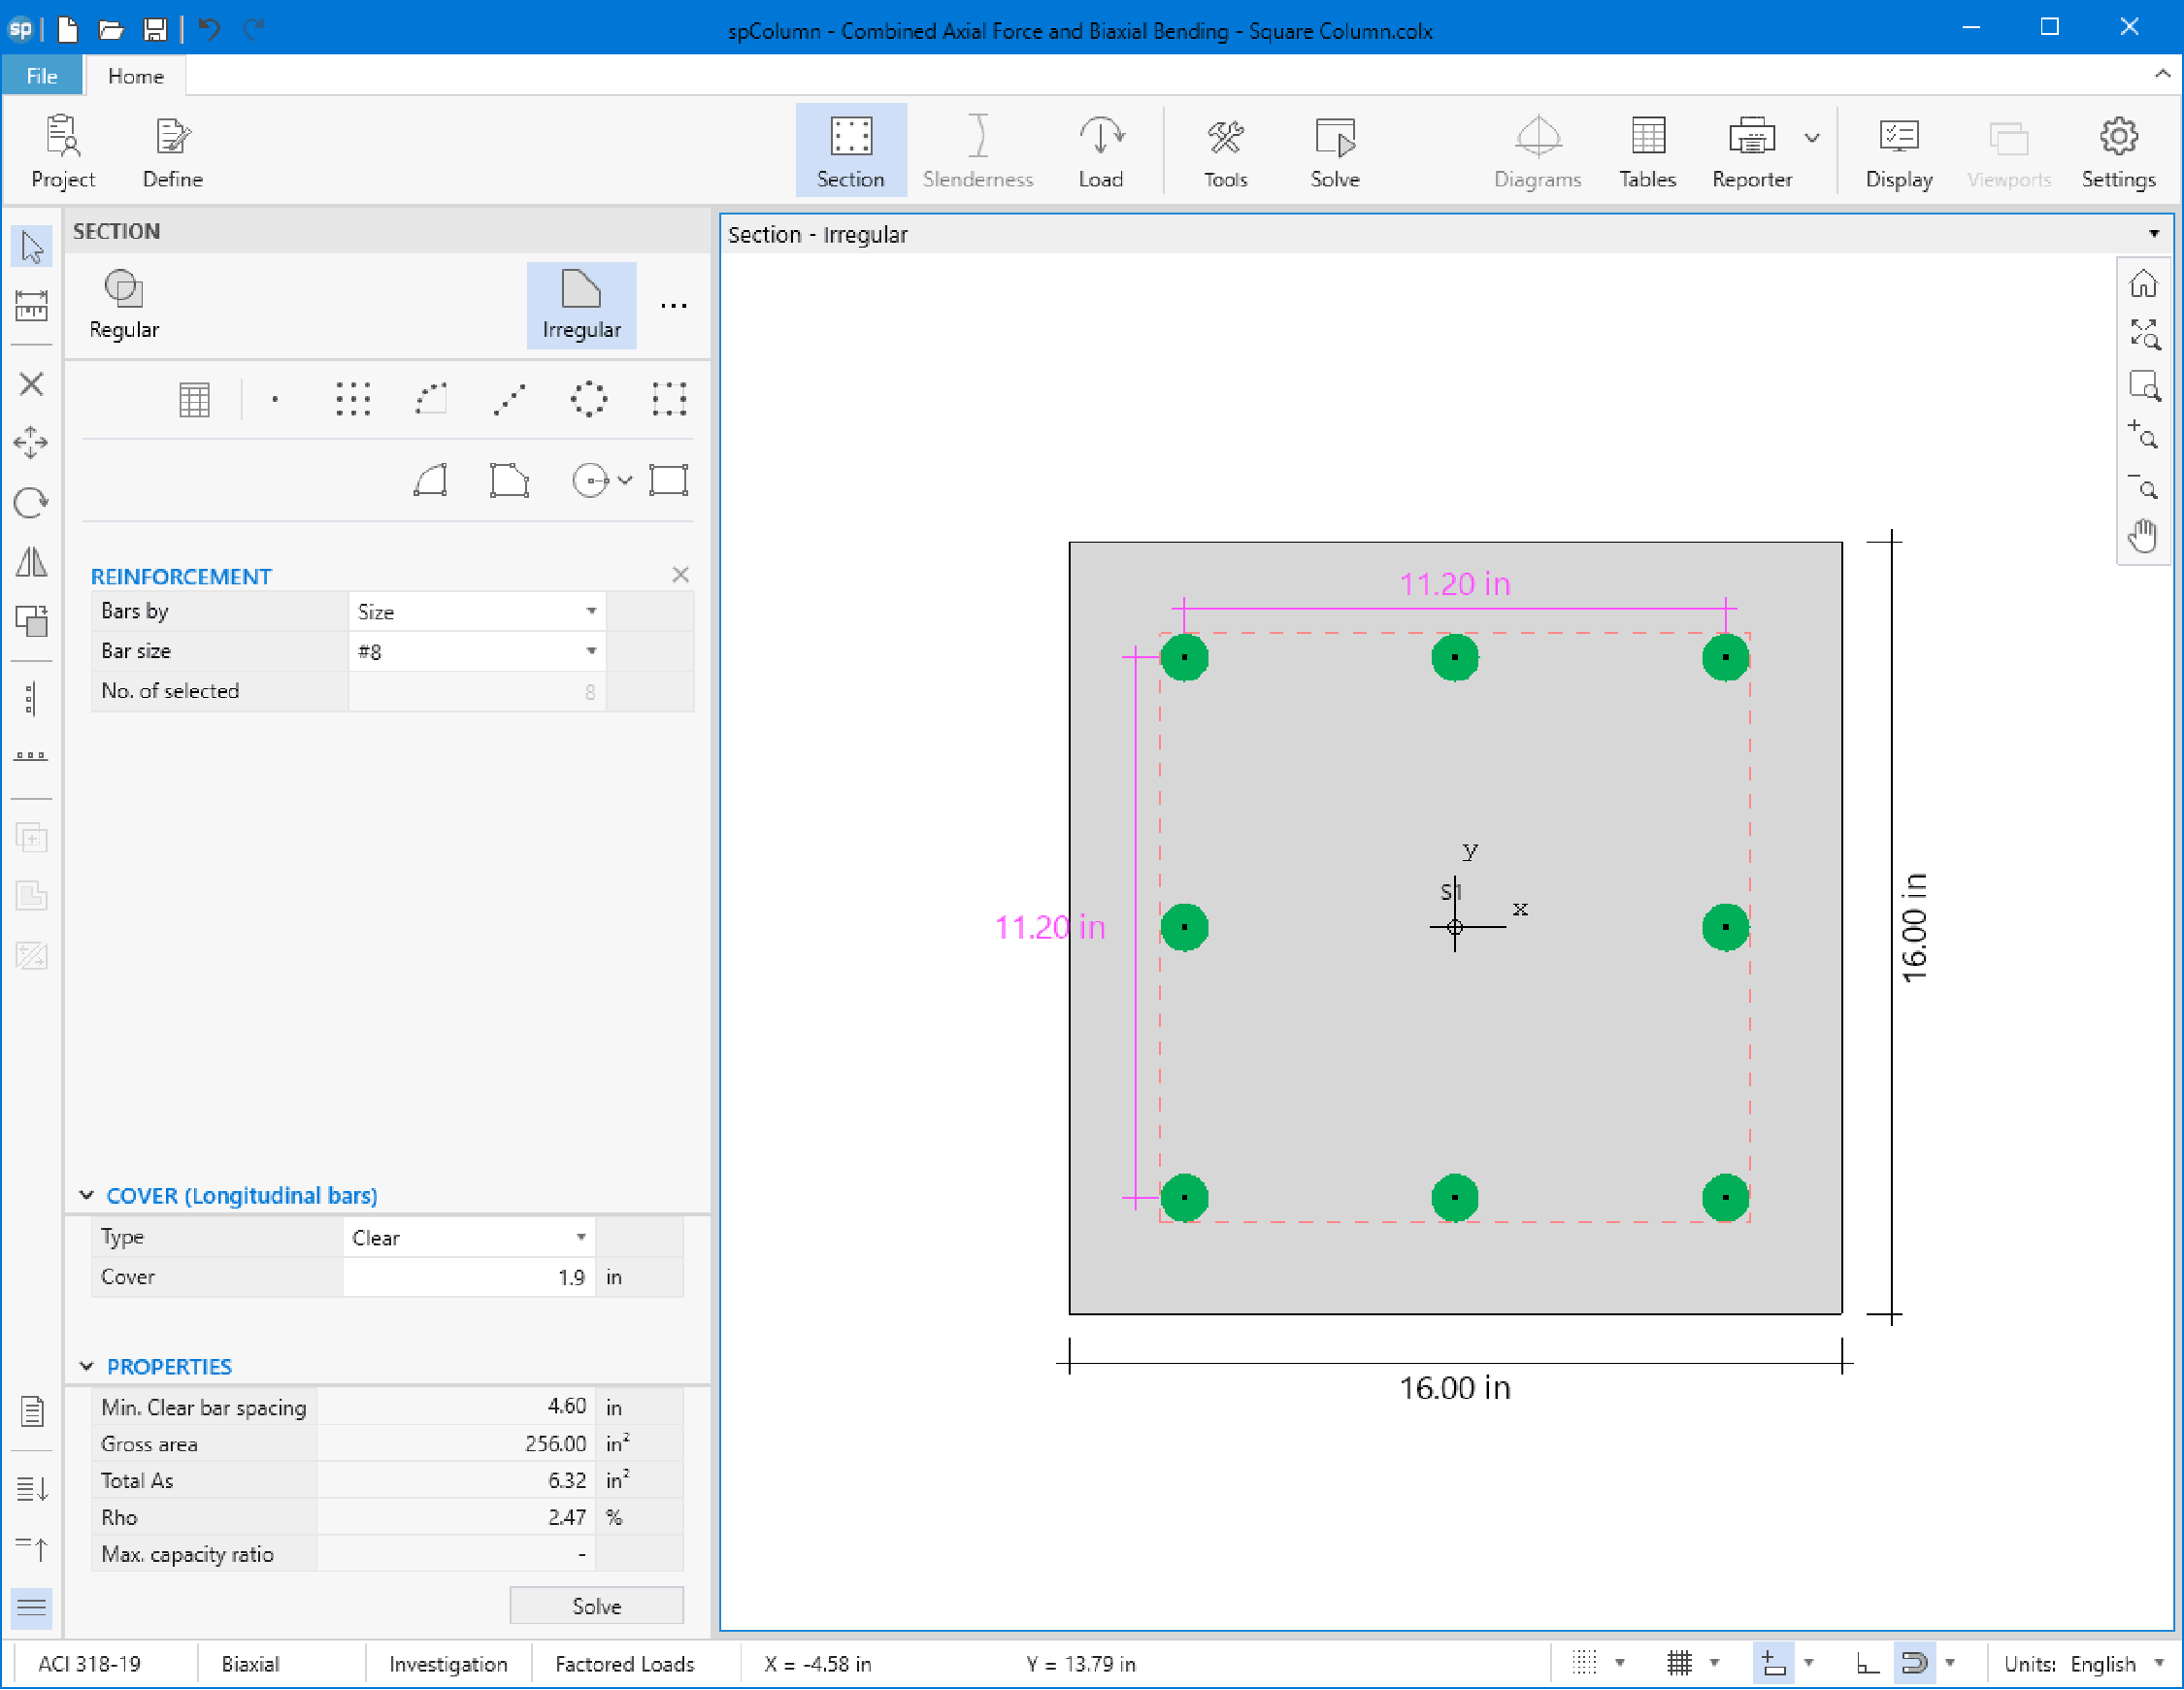Collapse the ribbon with the chevron
The height and width of the screenshot is (1690, 2184).
[2161, 74]
